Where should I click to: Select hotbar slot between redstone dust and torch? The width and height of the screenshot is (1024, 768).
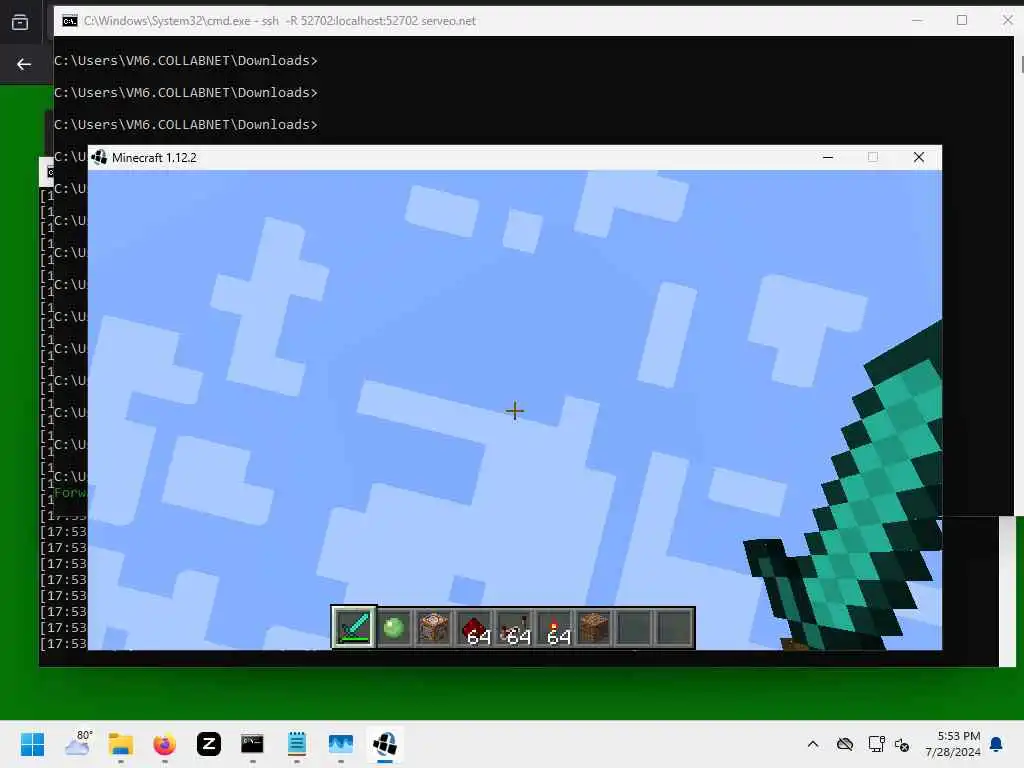coord(515,628)
